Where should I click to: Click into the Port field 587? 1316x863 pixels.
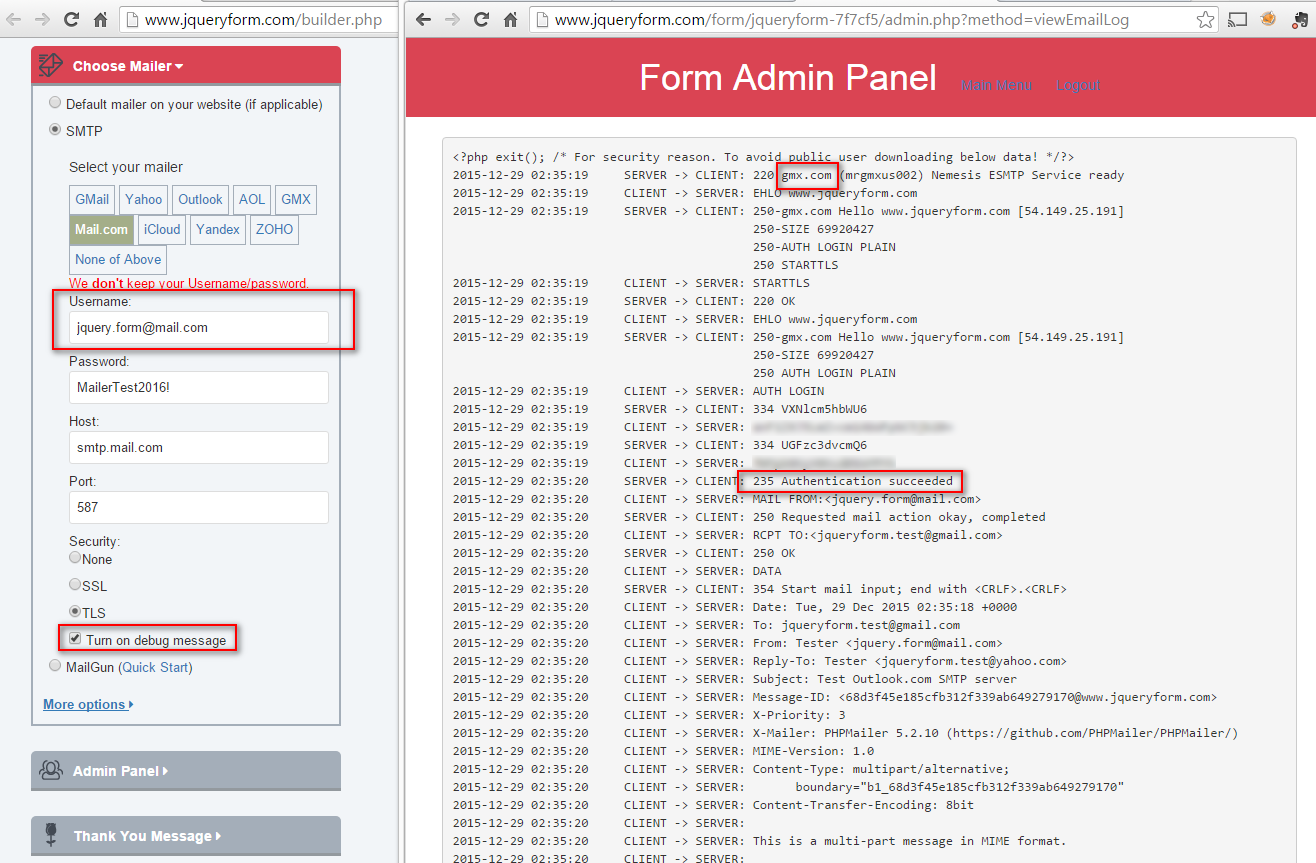tap(199, 507)
